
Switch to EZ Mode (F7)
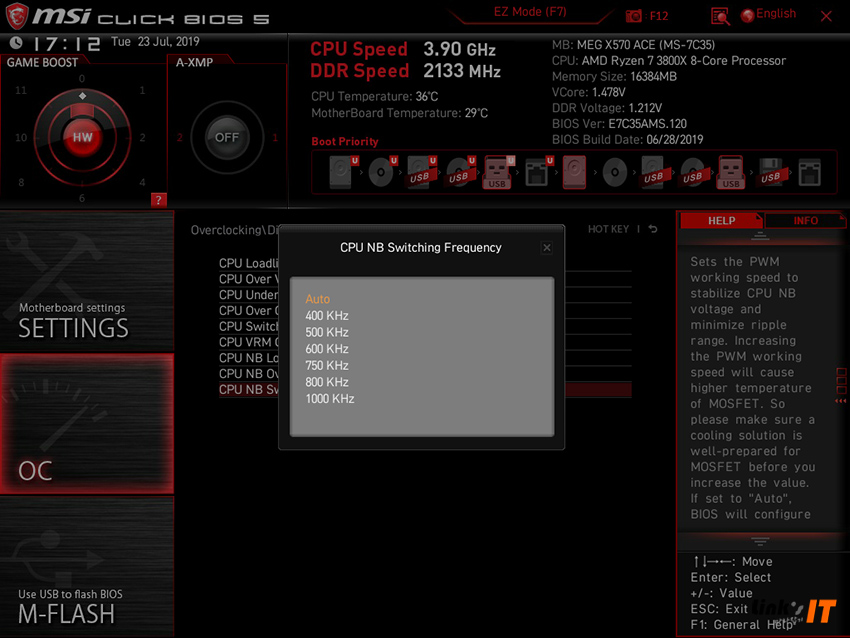(x=530, y=12)
